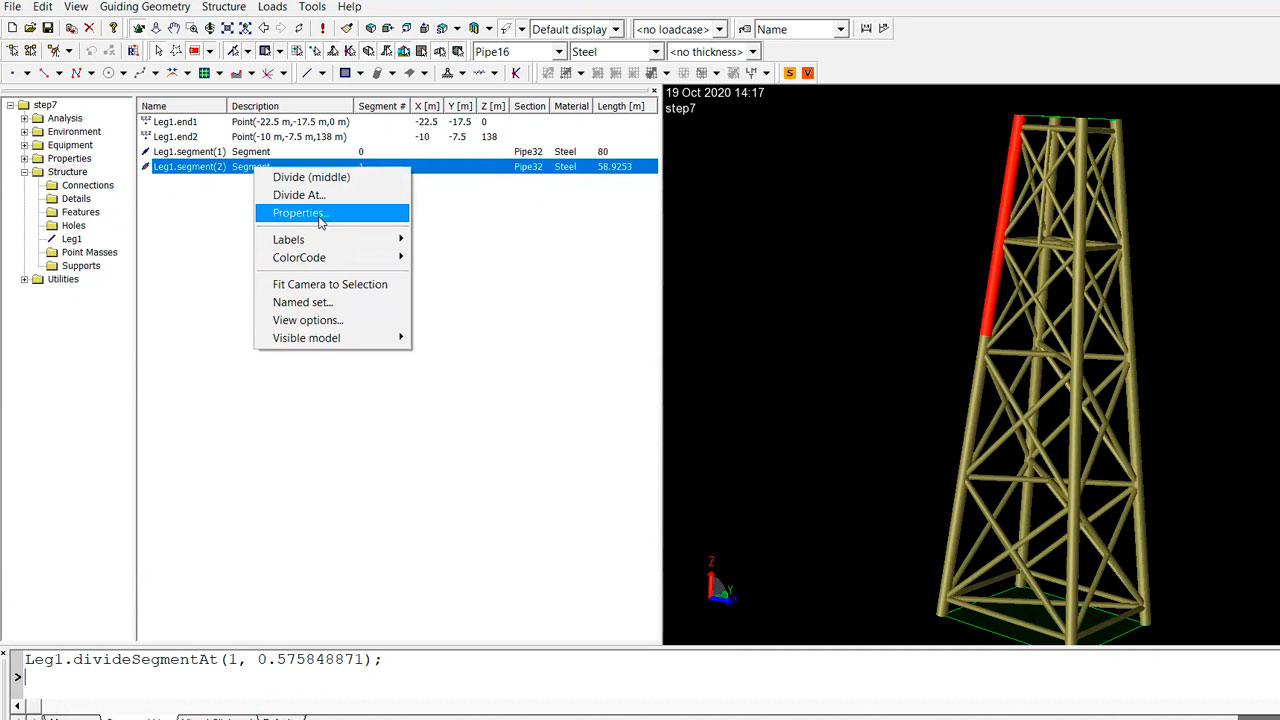Viewport: 1280px width, 720px height.
Task: Open the no loadcase dropdown
Action: [x=719, y=30]
